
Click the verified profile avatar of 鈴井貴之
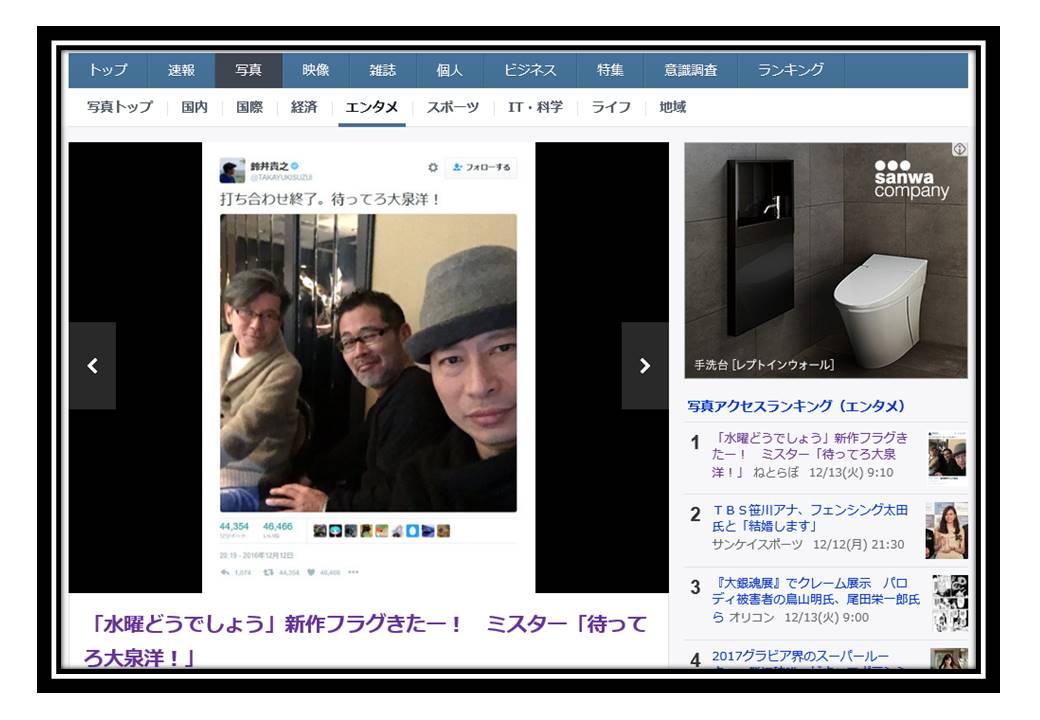click(232, 170)
